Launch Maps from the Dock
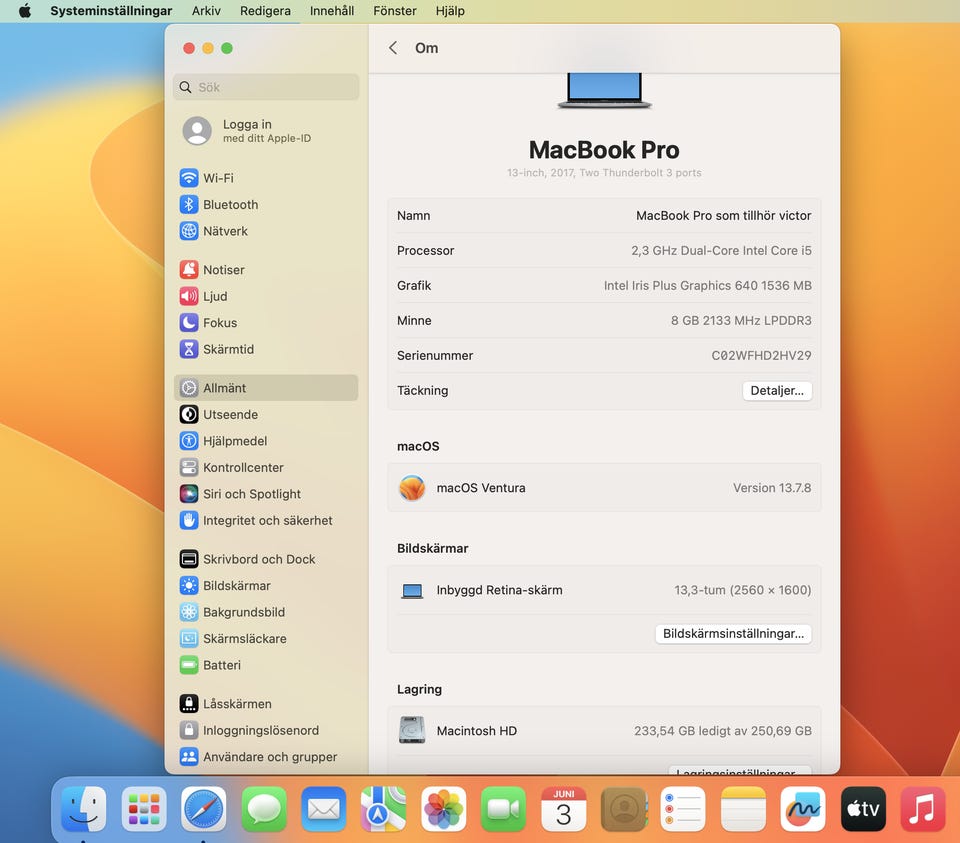This screenshot has height=843, width=960. click(x=383, y=809)
